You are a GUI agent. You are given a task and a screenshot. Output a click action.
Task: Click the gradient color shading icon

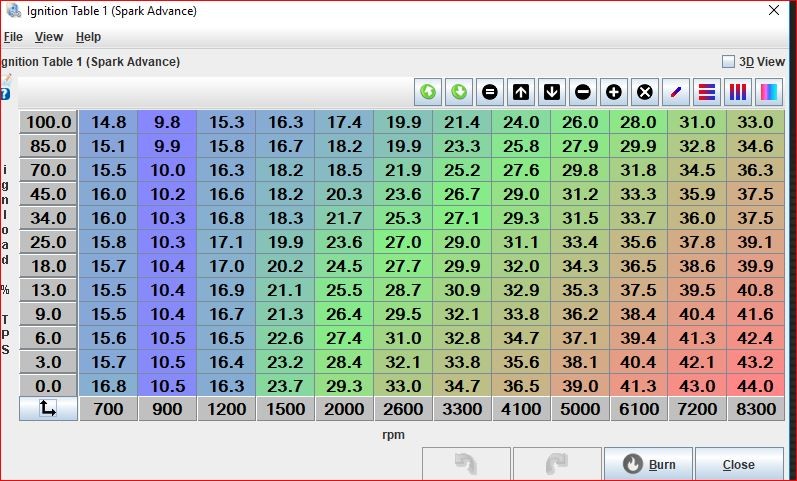769,92
